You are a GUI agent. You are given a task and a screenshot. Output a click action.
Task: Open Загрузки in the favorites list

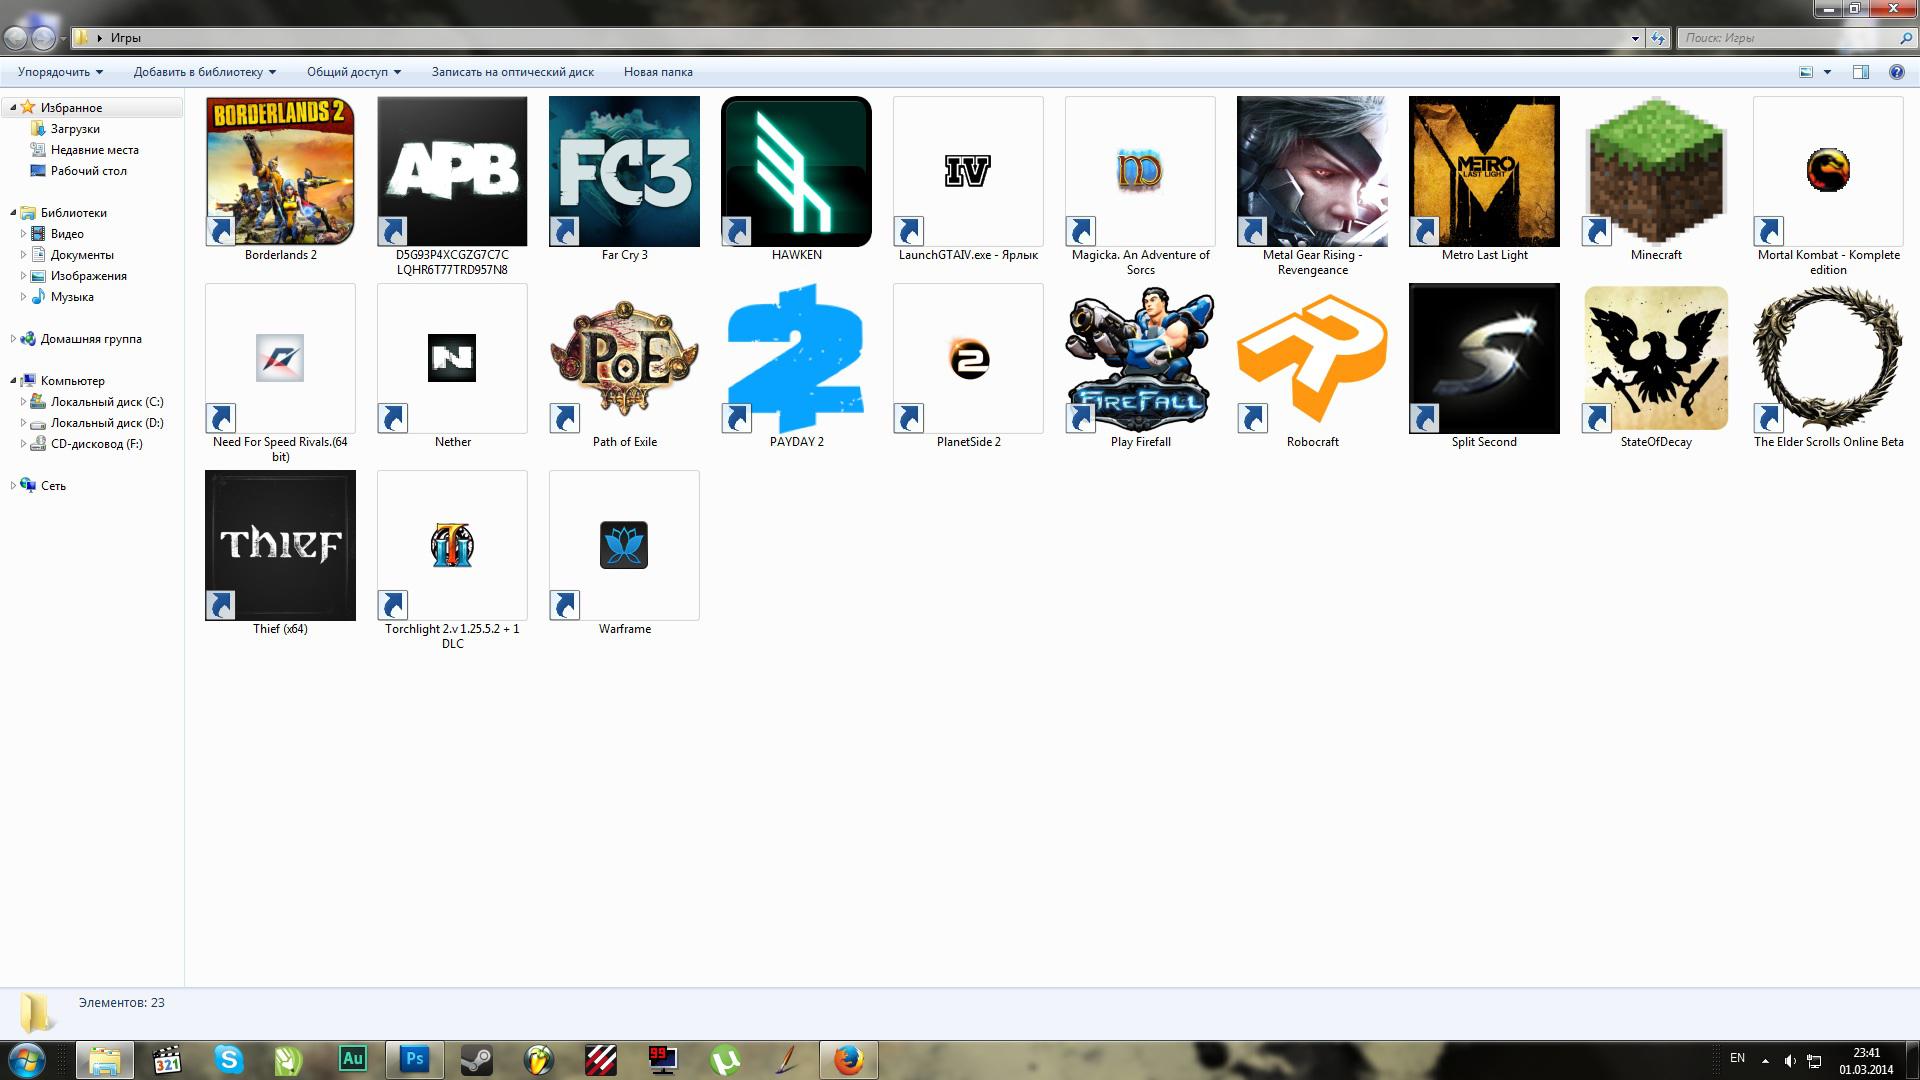(75, 129)
